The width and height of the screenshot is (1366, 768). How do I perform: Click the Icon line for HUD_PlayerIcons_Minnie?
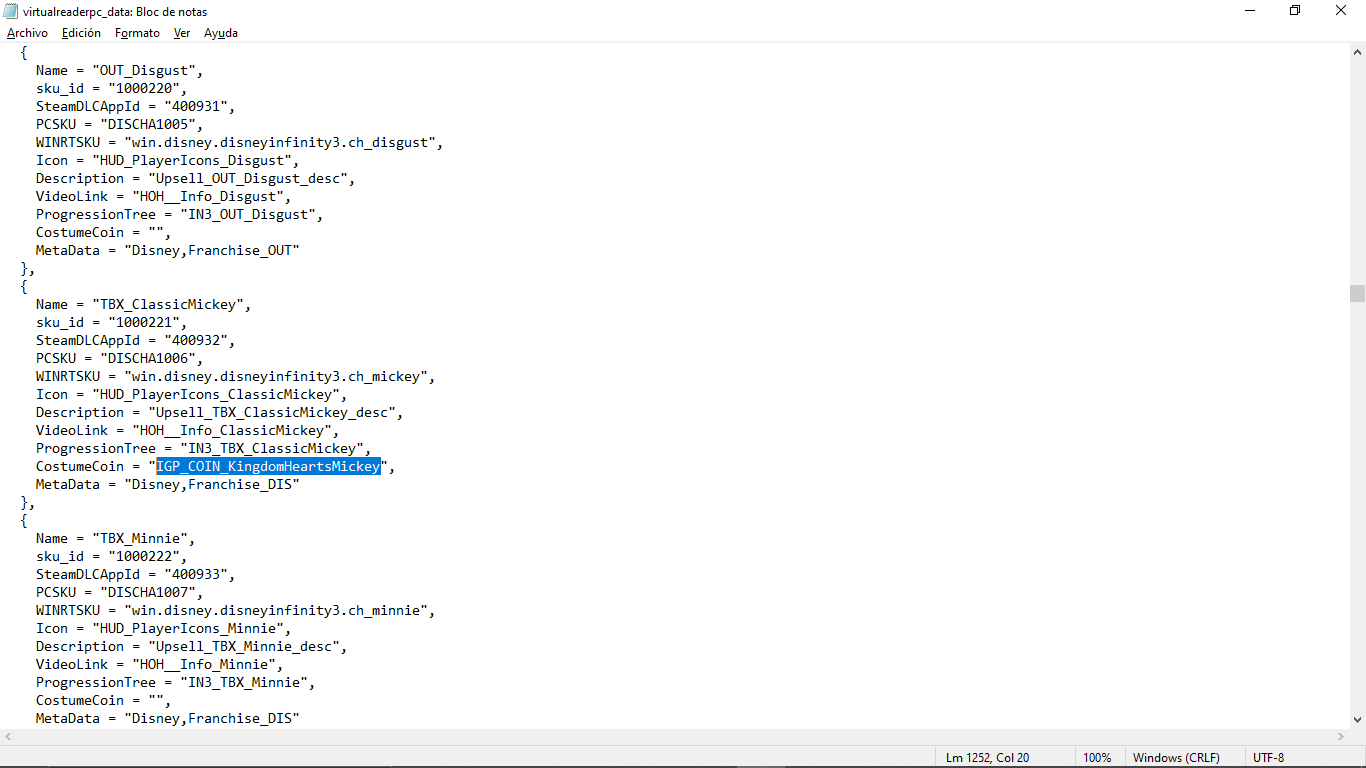click(164, 629)
